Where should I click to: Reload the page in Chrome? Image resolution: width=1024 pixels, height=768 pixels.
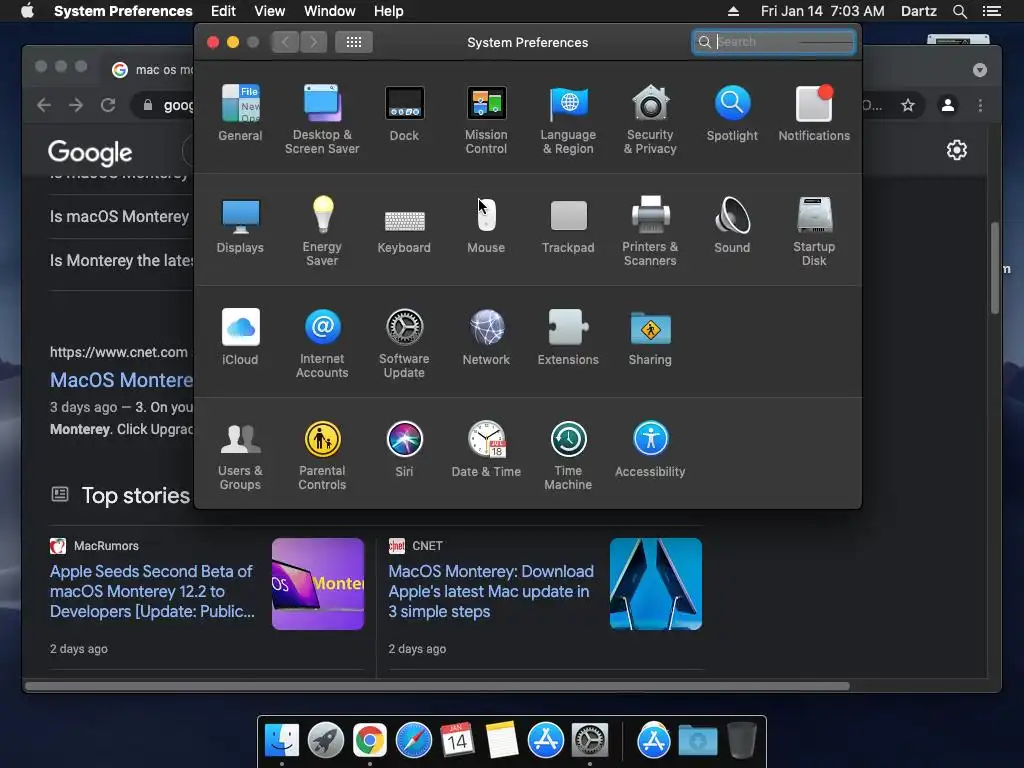[108, 105]
